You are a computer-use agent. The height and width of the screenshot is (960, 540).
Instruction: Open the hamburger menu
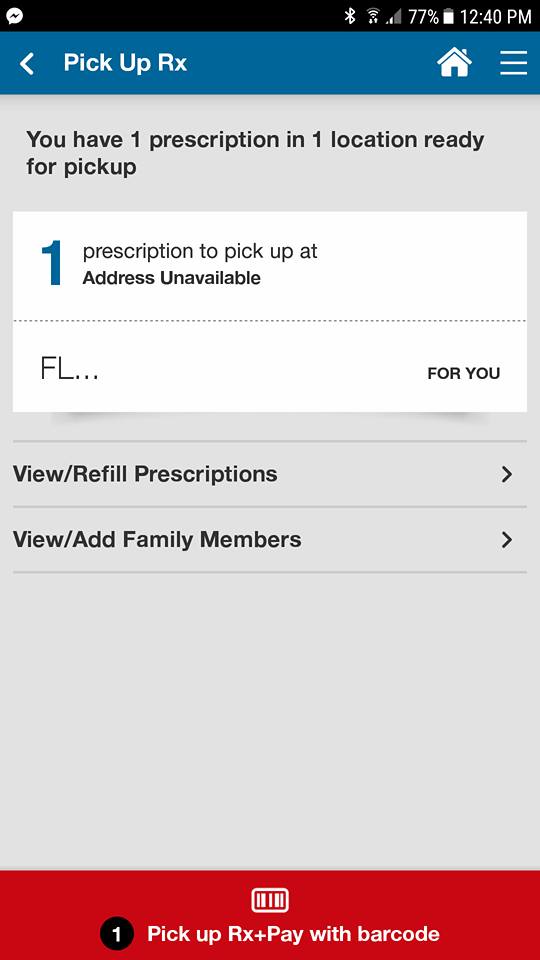click(x=513, y=62)
